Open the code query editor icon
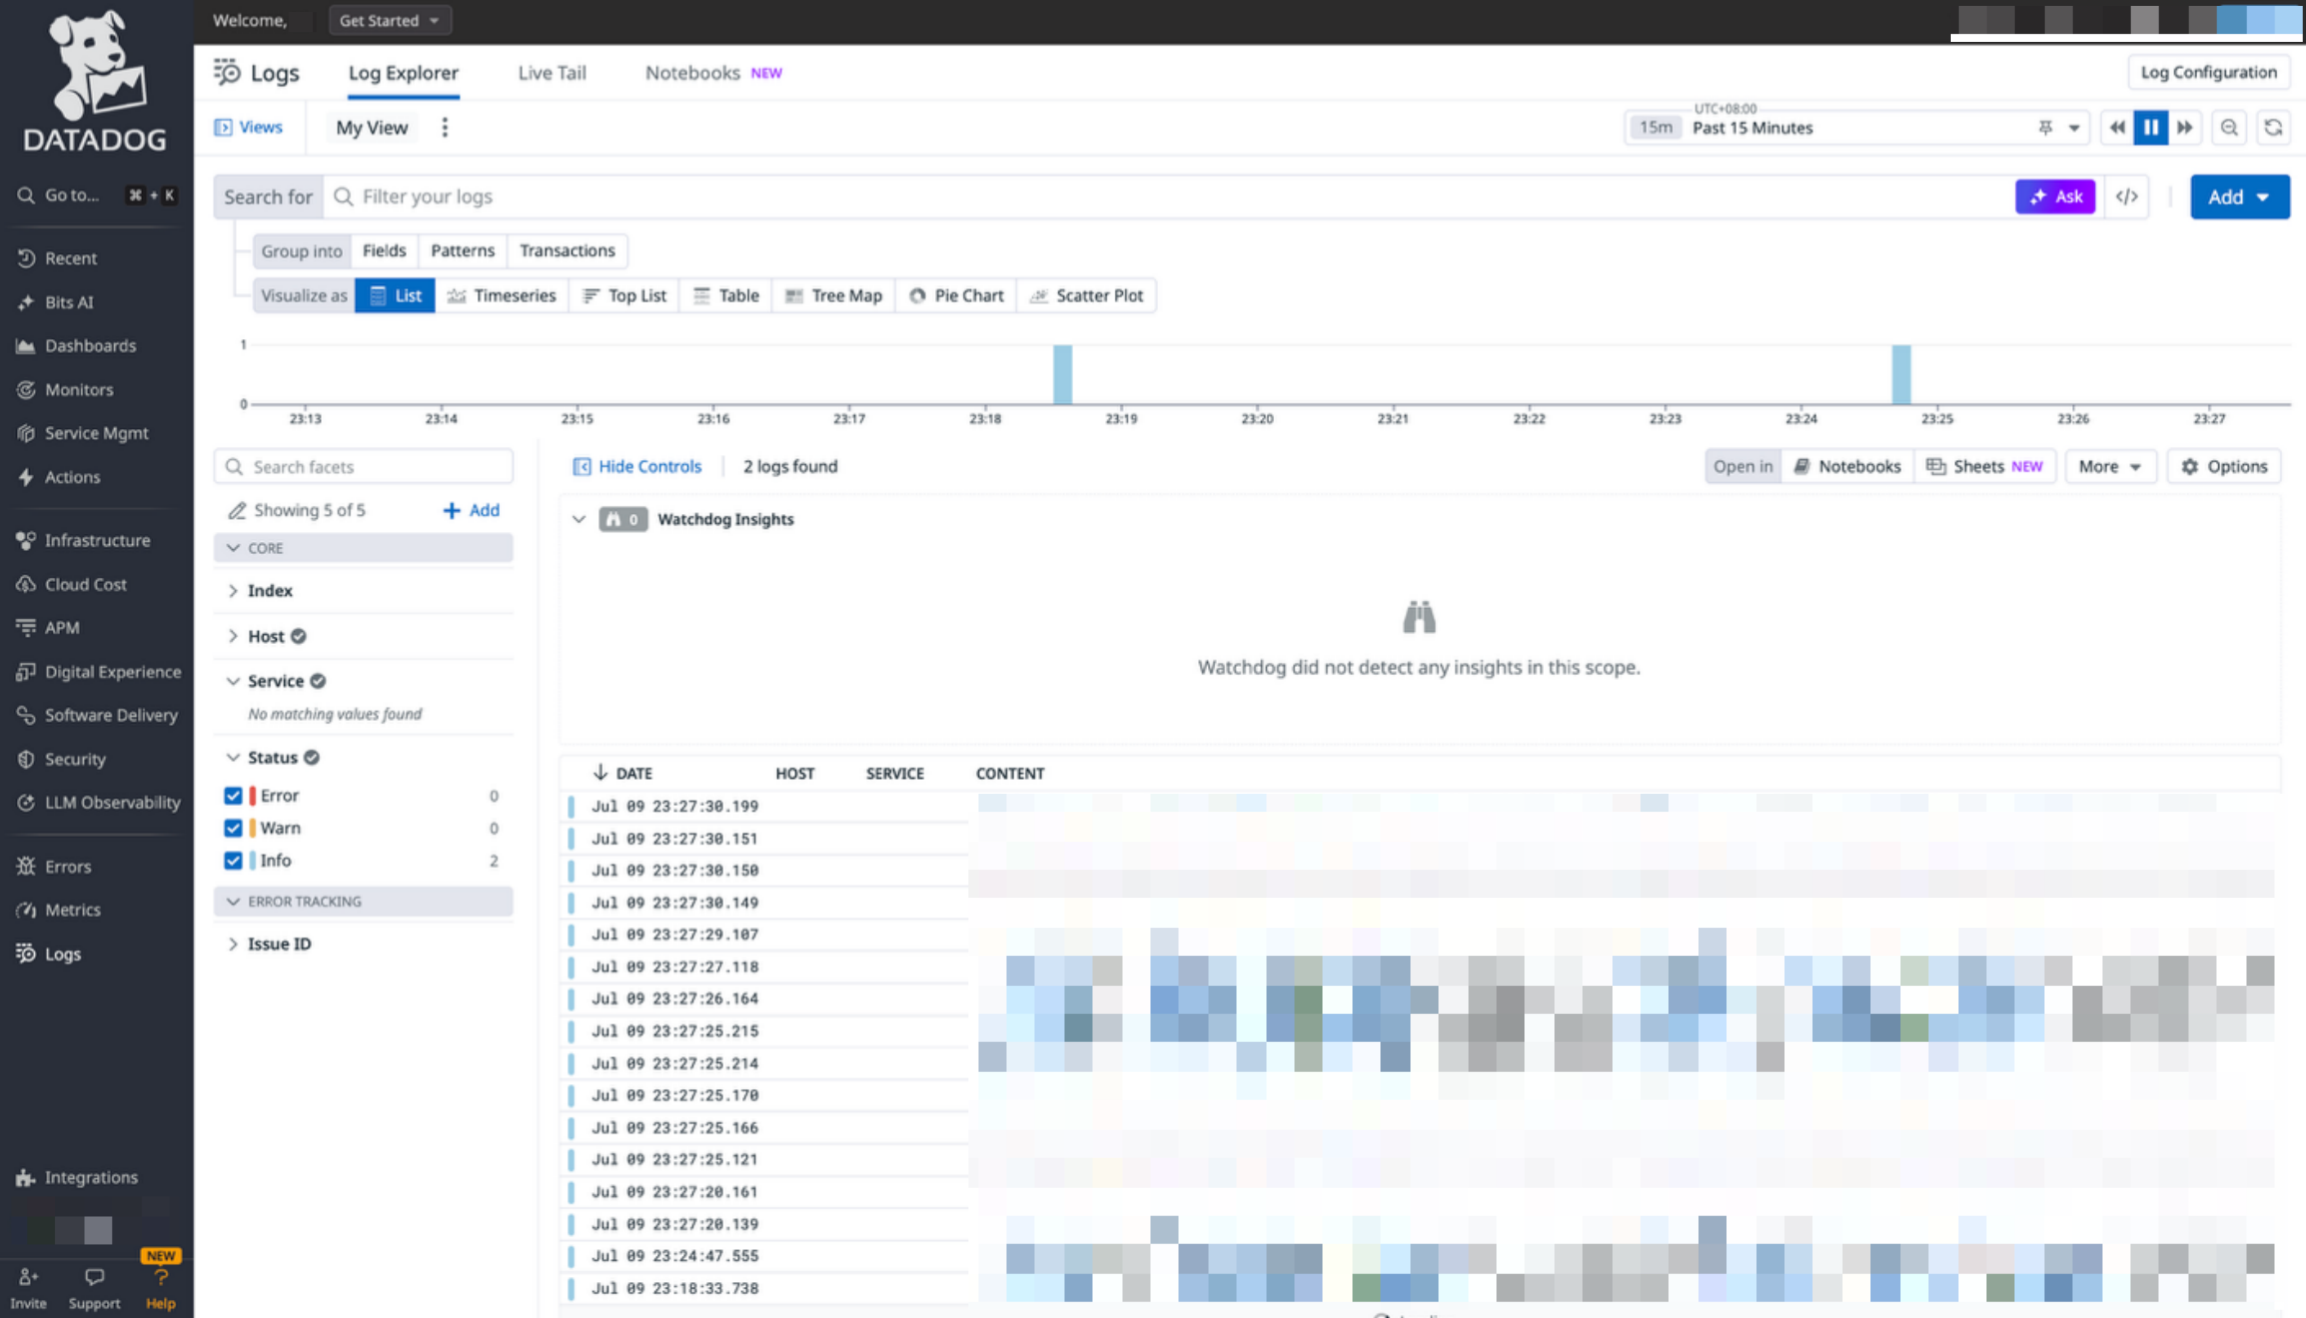The width and height of the screenshot is (2306, 1318). [x=2127, y=197]
